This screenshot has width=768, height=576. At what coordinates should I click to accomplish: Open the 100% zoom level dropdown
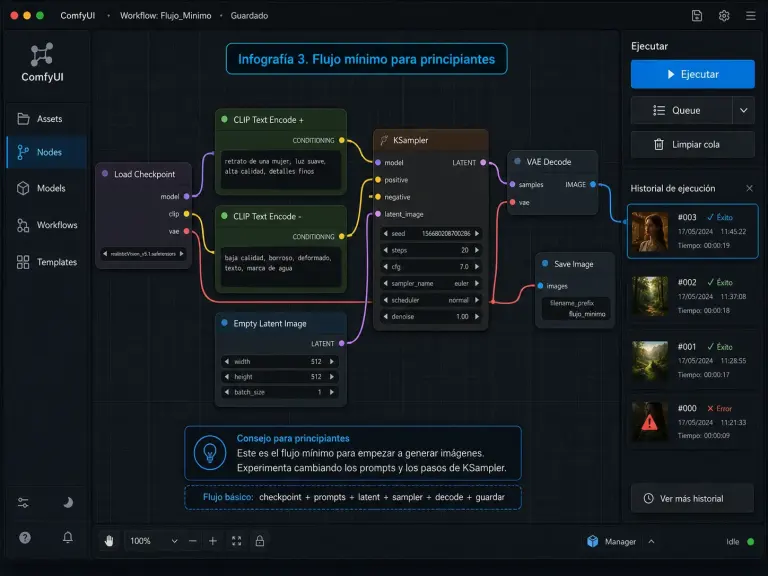point(153,541)
